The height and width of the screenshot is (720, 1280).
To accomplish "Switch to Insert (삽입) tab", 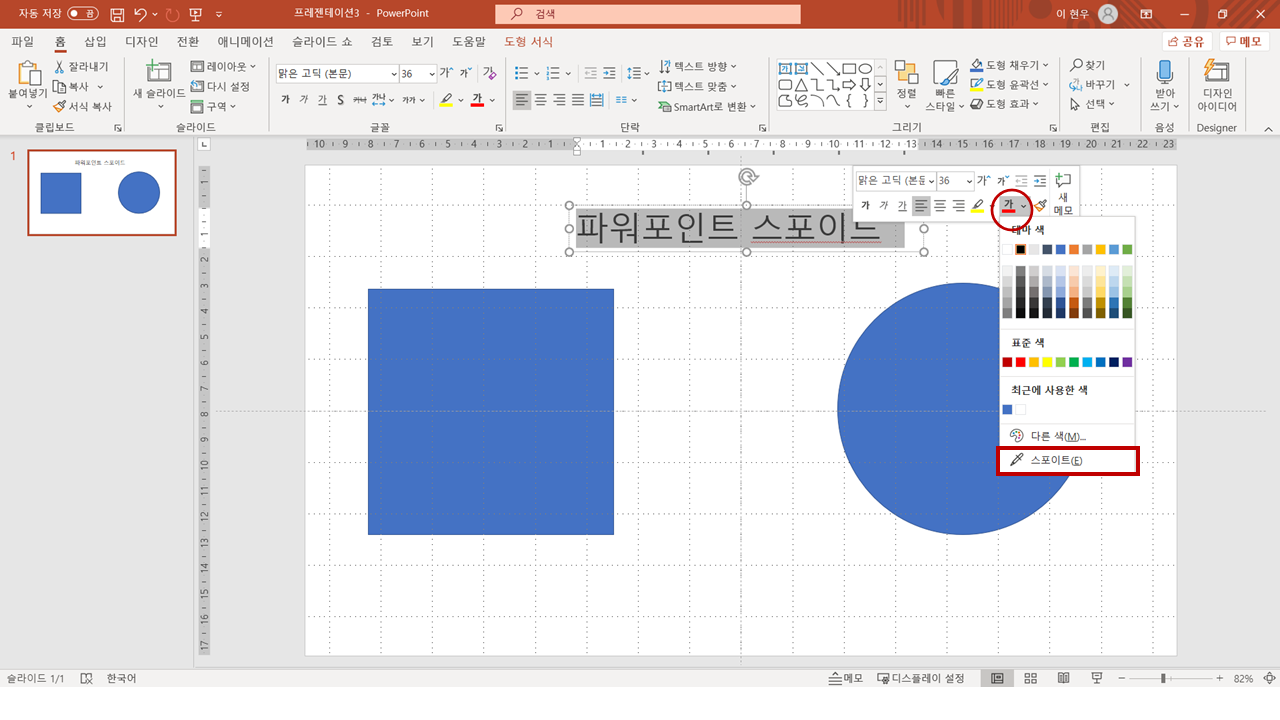I will coord(95,42).
